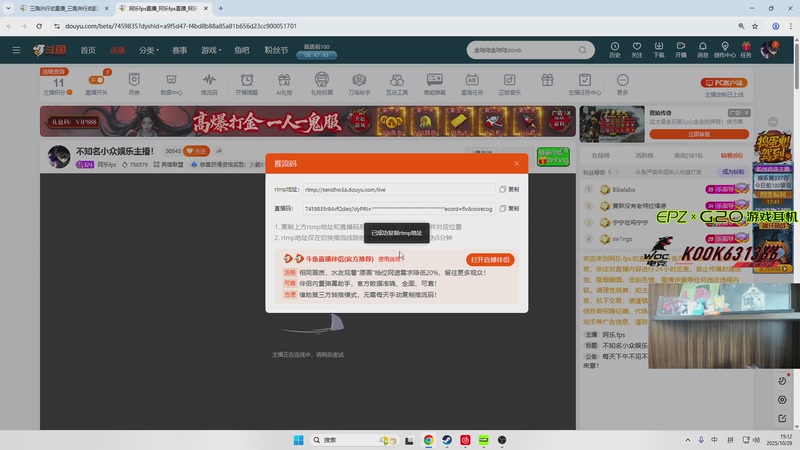Expand the 游戏 dropdown in the top nav
The width and height of the screenshot is (800, 450).
point(211,50)
